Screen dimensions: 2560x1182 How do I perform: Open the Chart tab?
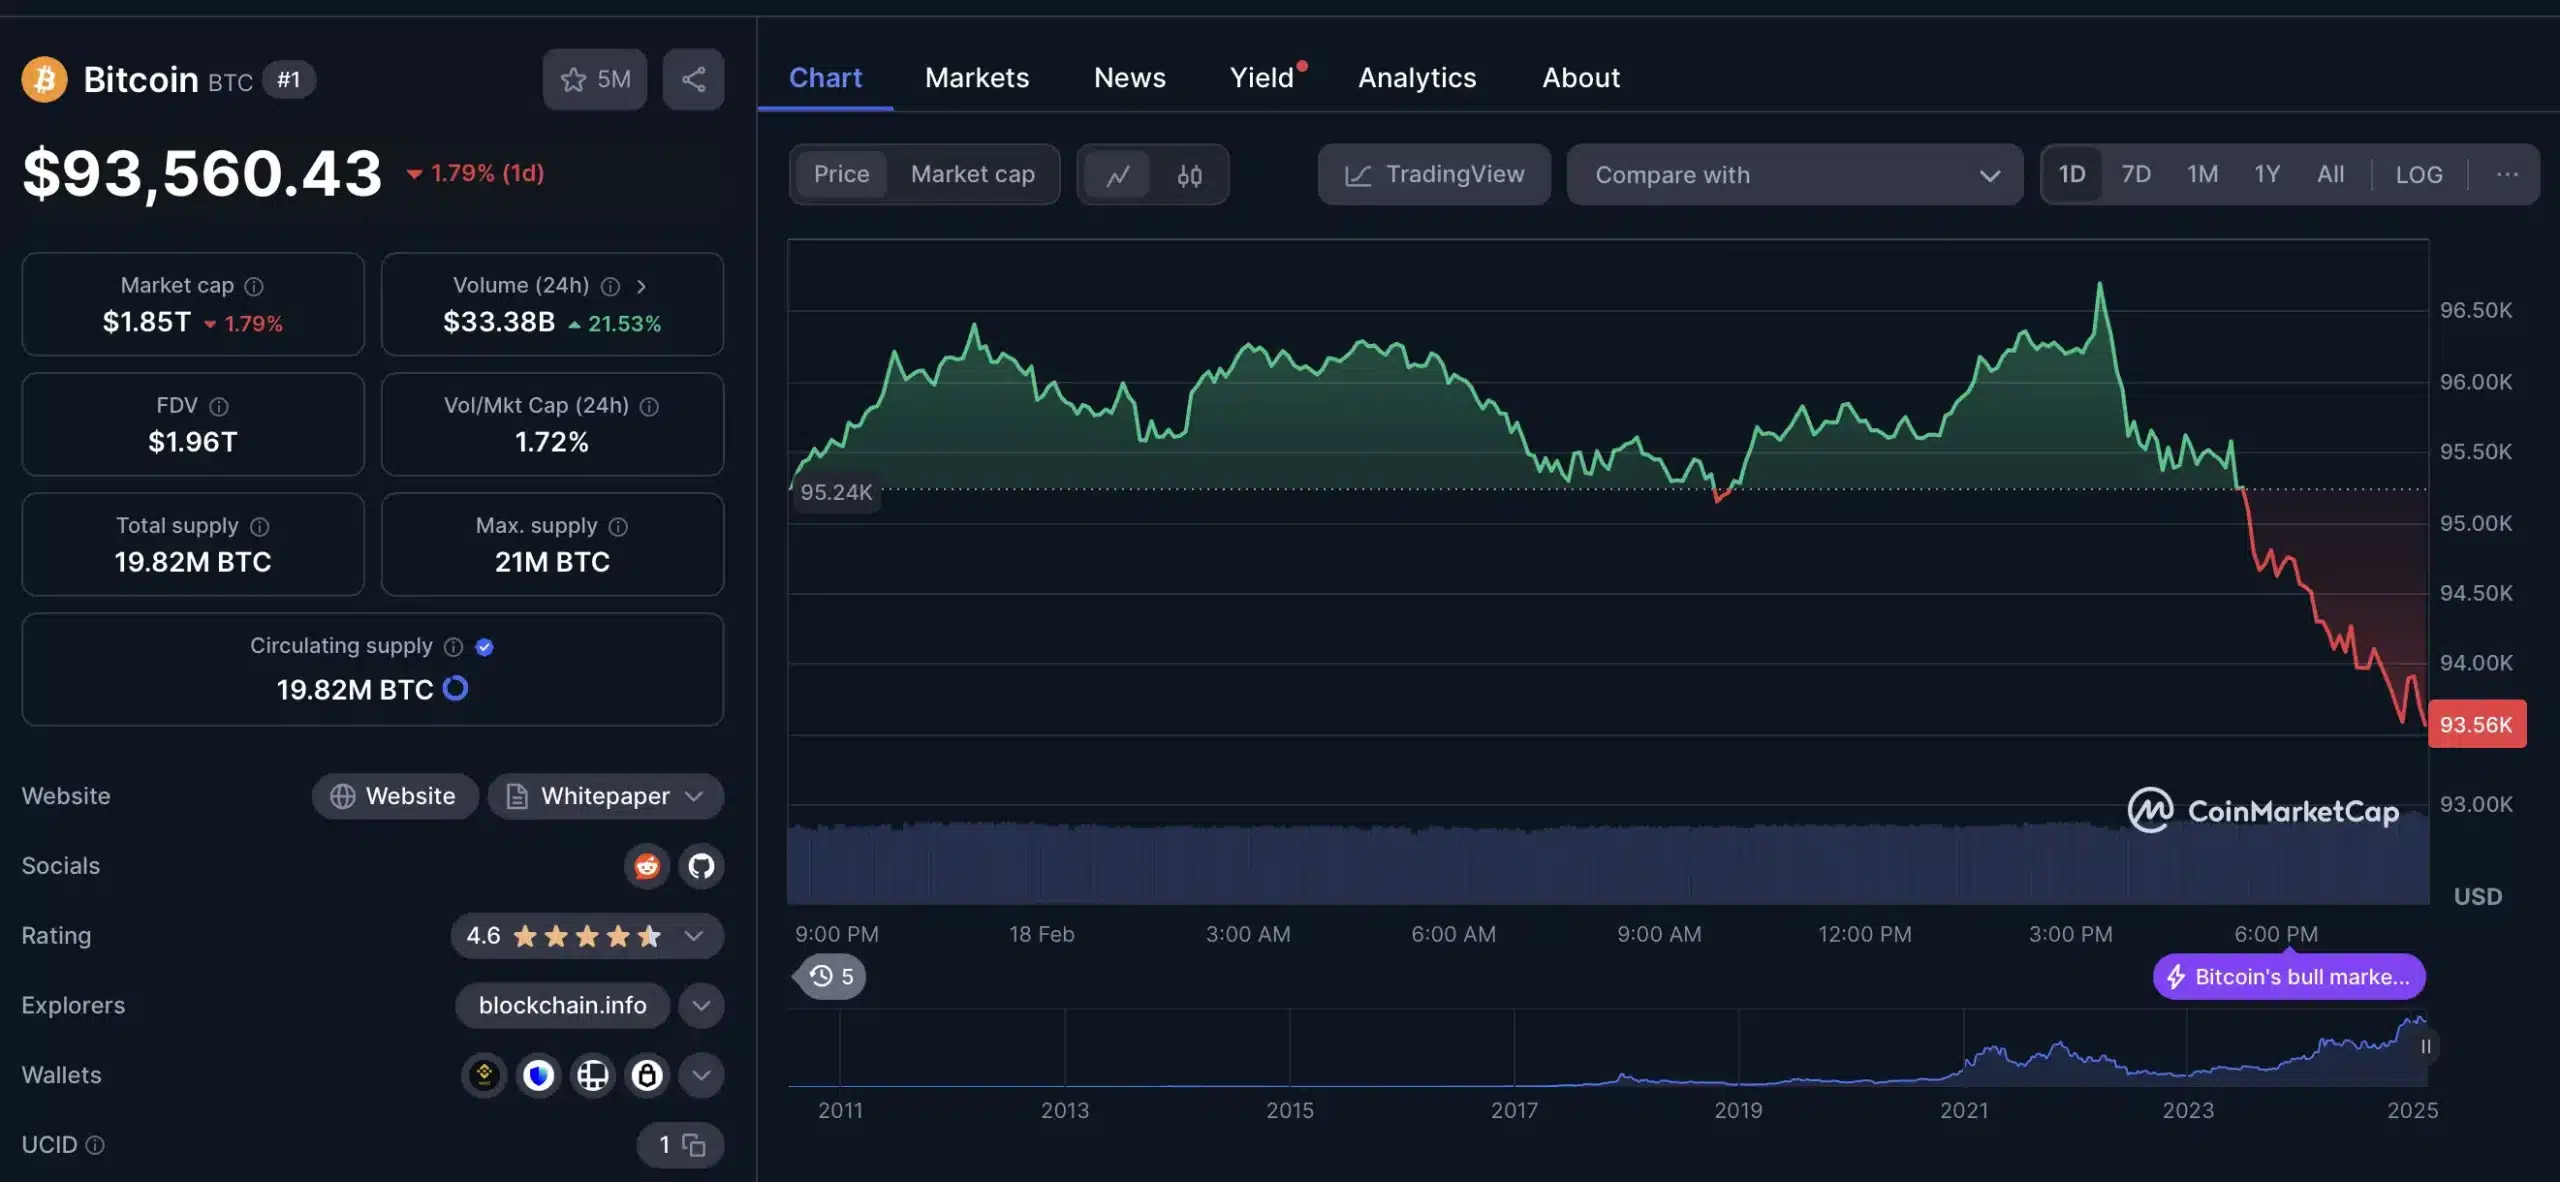tap(825, 77)
